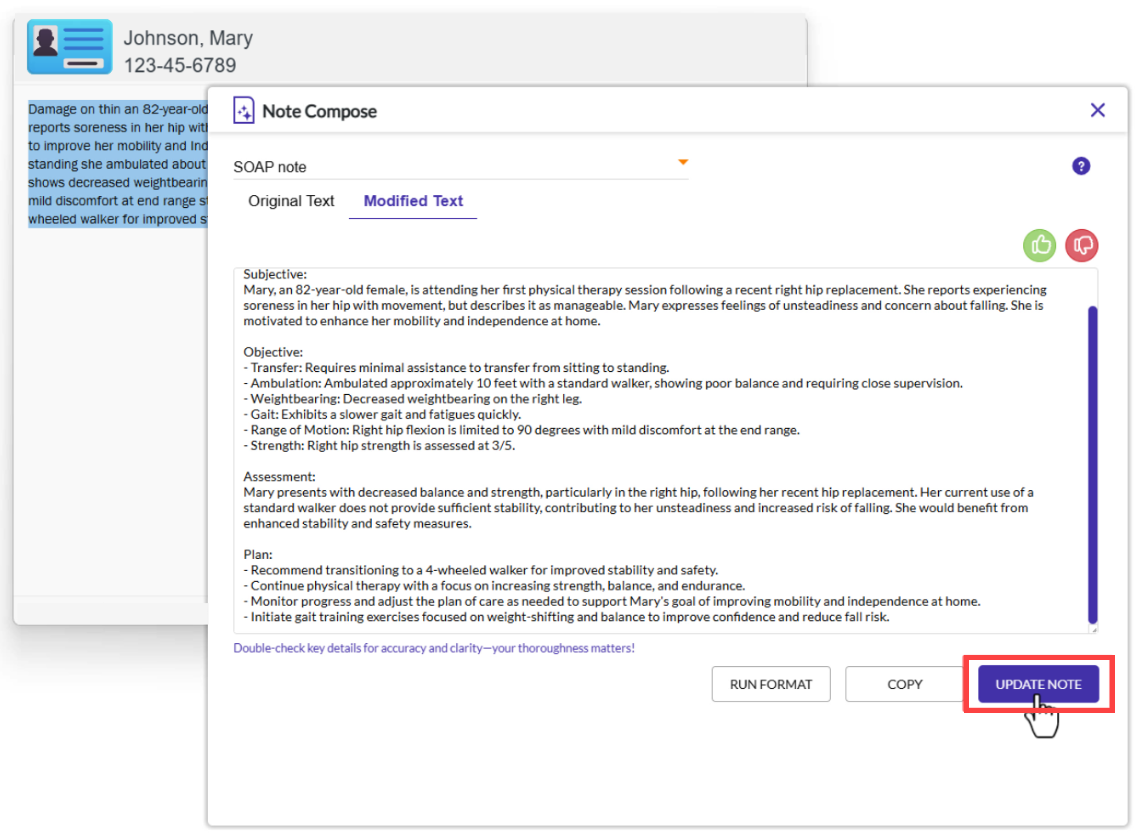The image size is (1138, 837).
Task: Click the 'Monitor progress and adjust' plan line
Action: tap(612, 602)
